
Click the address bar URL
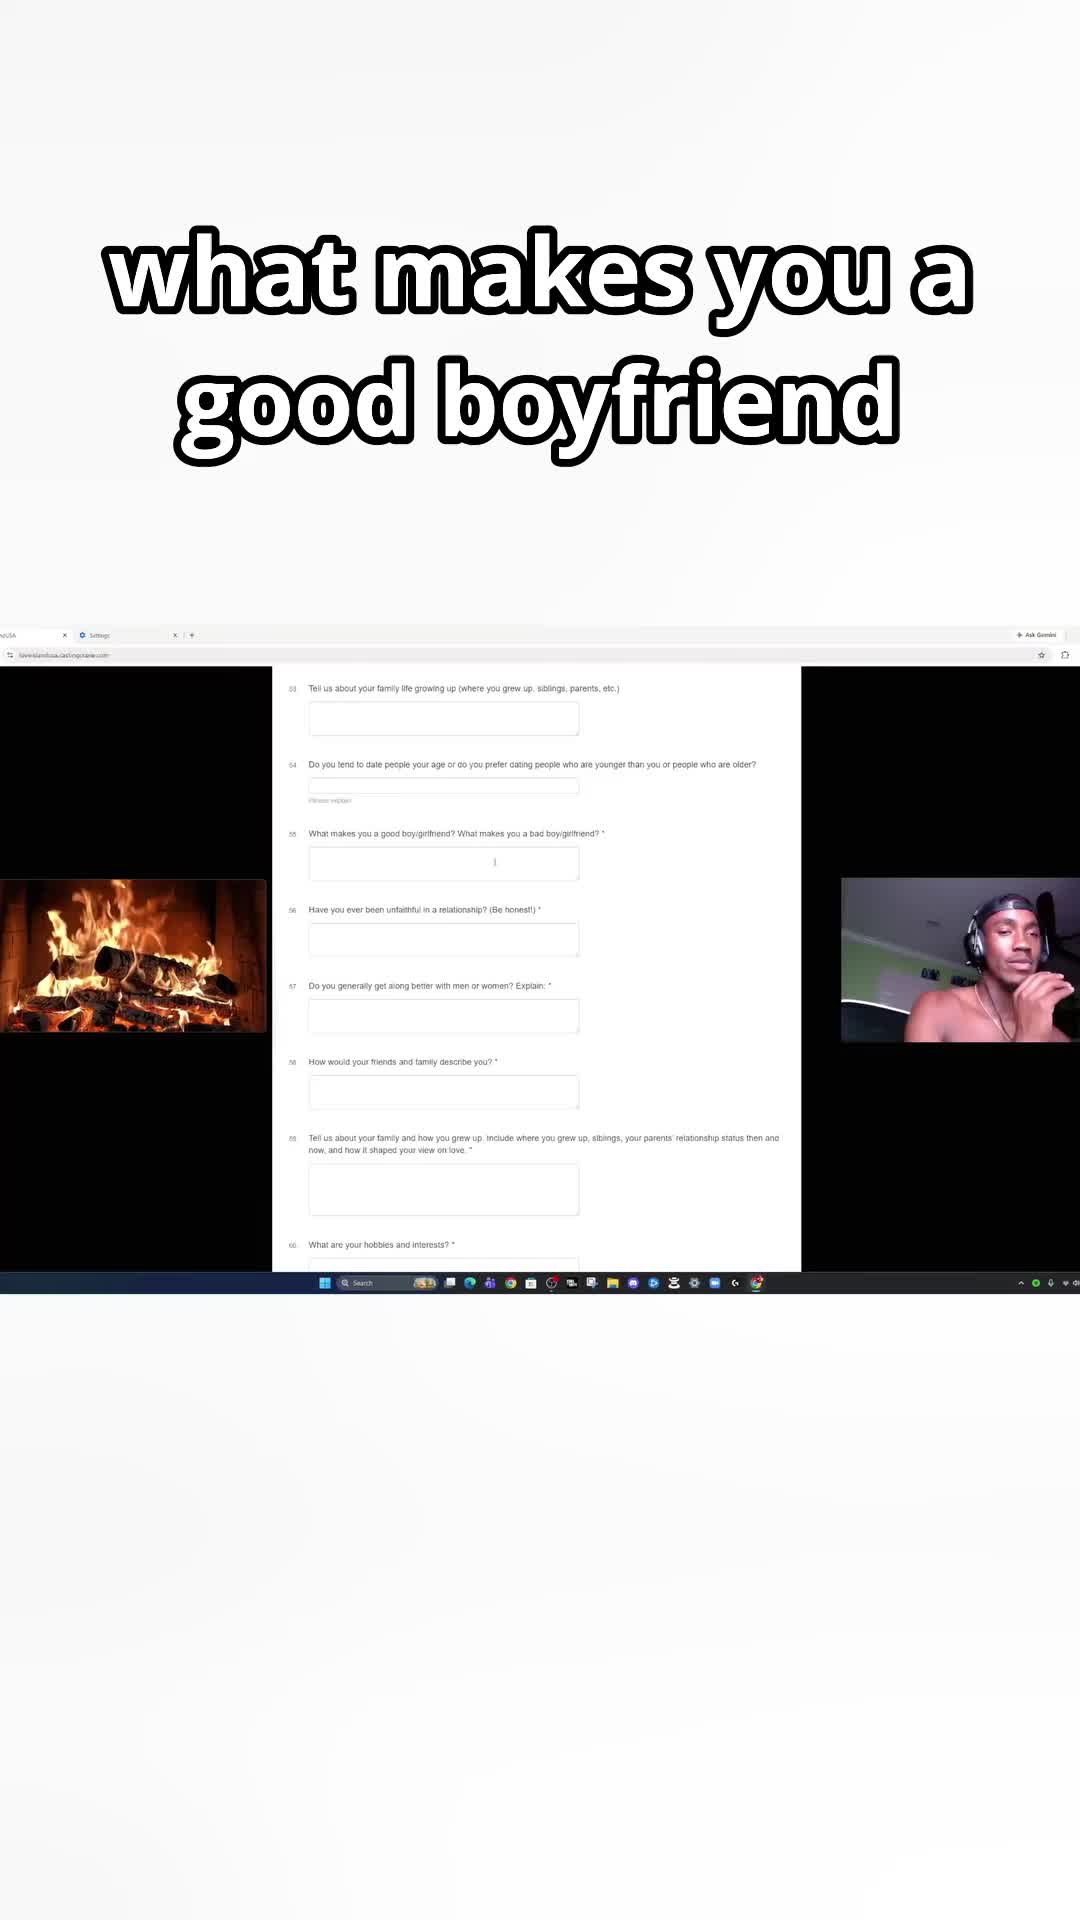(x=64, y=655)
